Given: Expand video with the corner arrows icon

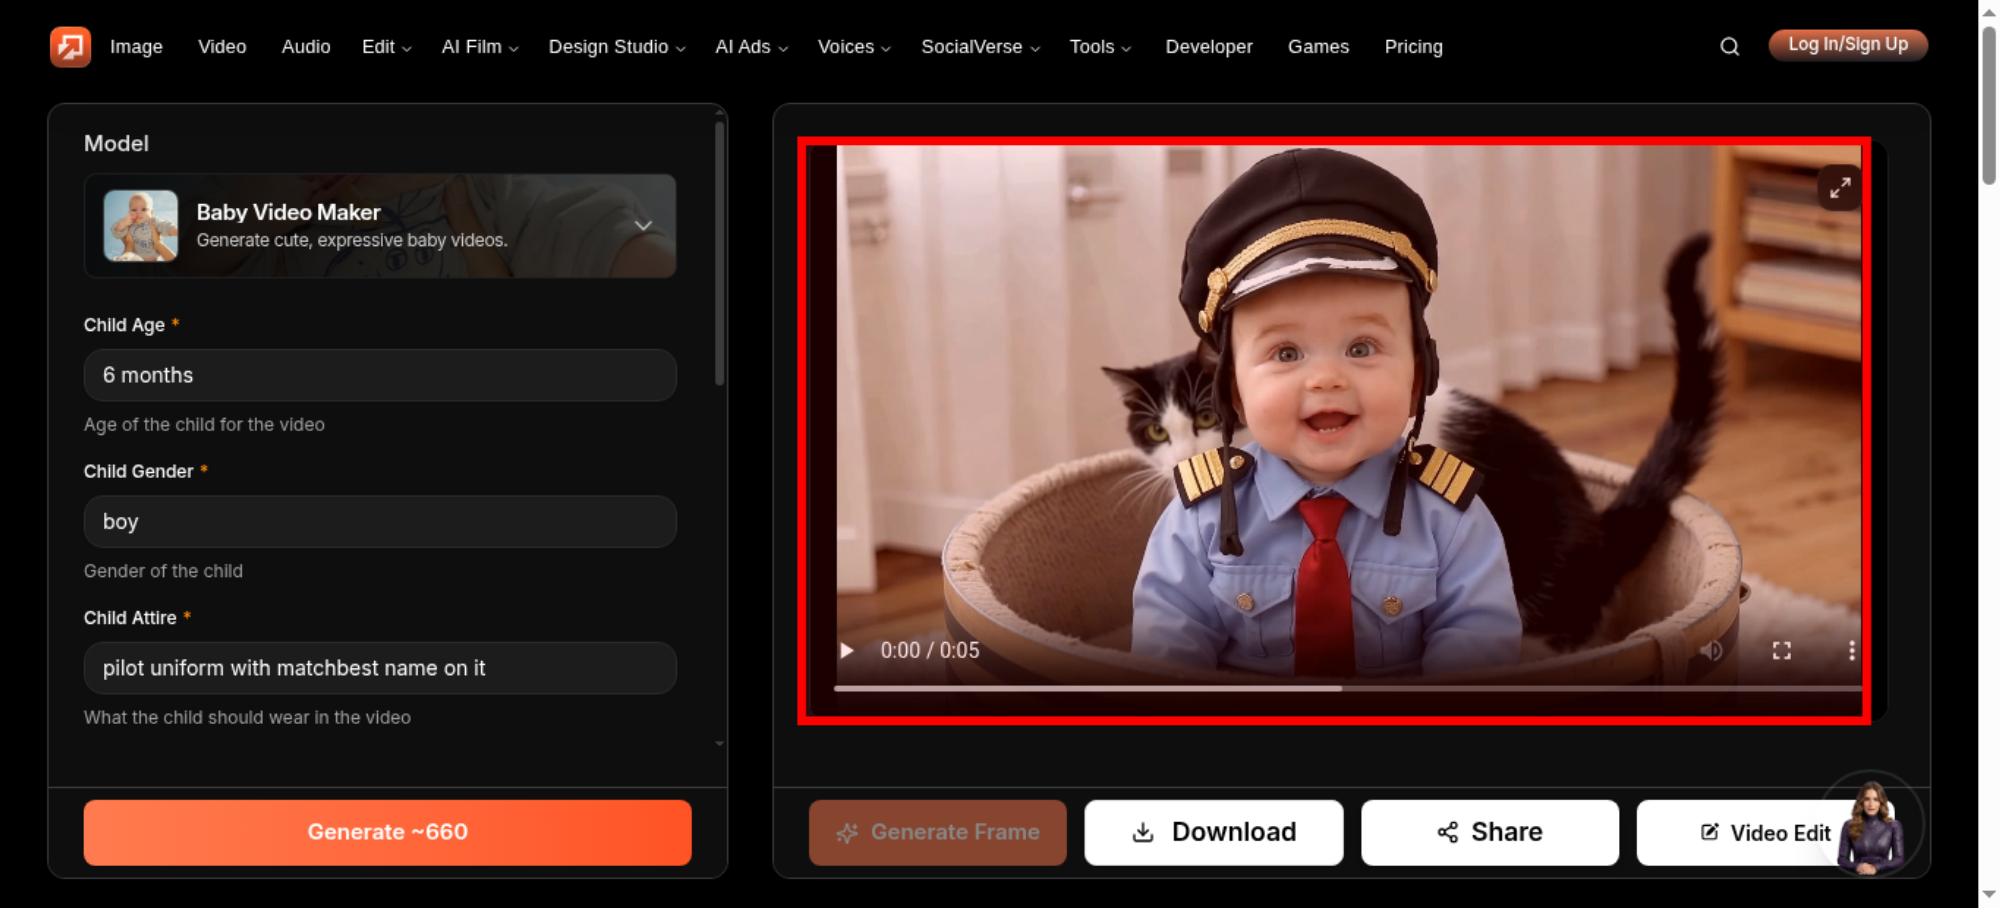Looking at the screenshot, I should click(x=1840, y=187).
